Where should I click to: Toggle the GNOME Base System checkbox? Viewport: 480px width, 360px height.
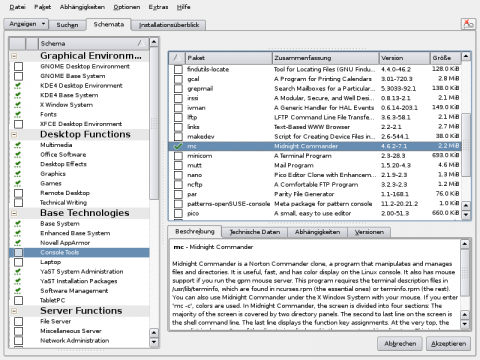point(18,76)
